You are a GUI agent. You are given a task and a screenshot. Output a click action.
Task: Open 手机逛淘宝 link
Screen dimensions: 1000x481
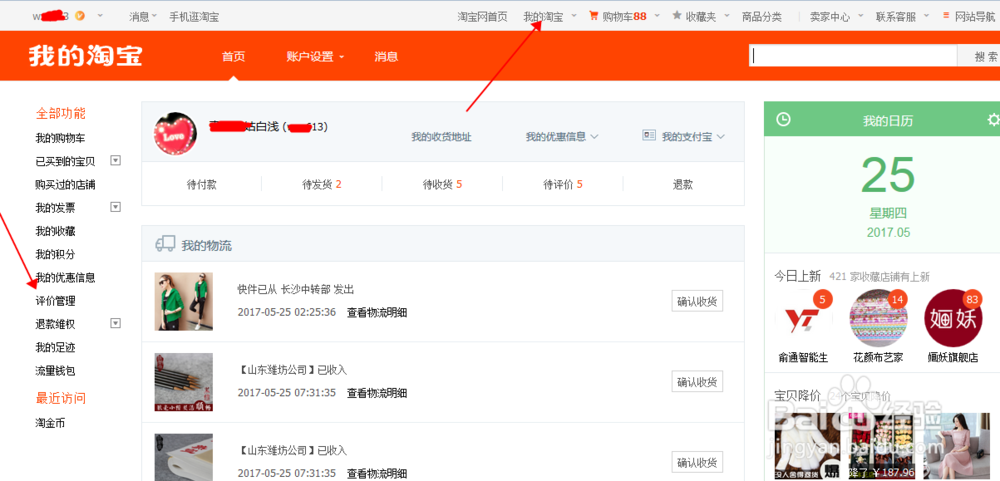[195, 17]
